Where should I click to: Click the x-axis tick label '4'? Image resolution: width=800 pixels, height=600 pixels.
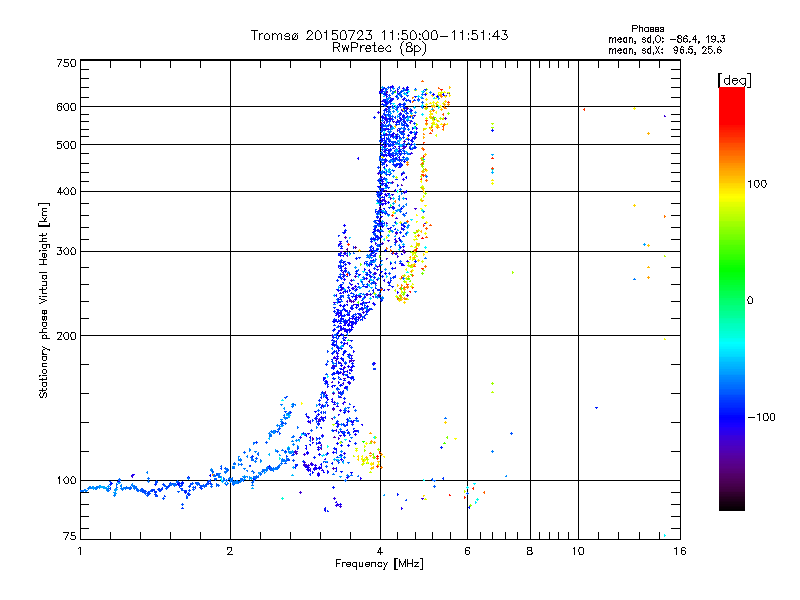click(x=380, y=551)
